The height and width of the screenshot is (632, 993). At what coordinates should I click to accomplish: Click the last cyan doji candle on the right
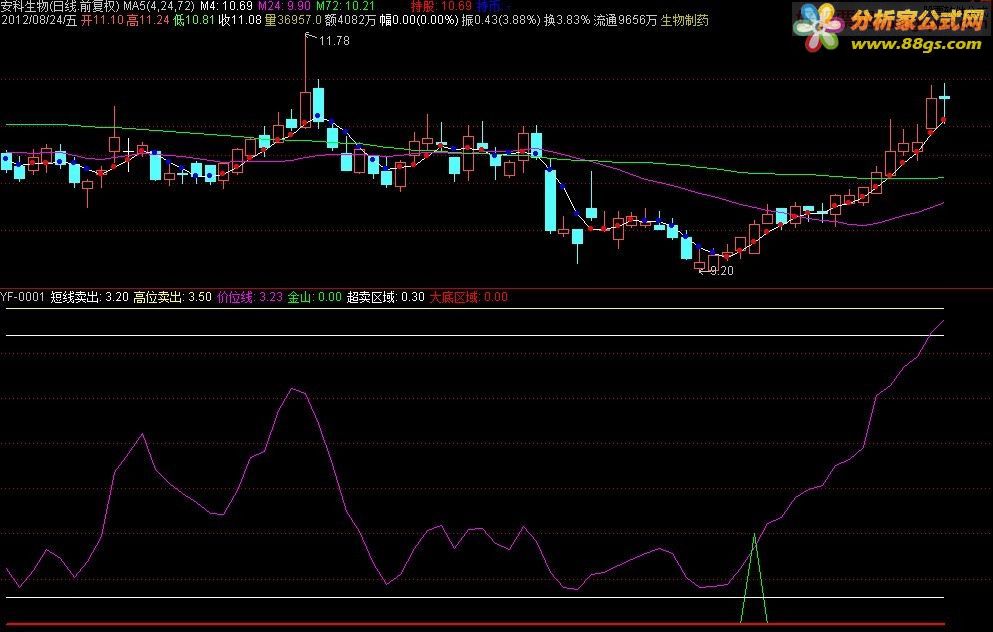(944, 99)
